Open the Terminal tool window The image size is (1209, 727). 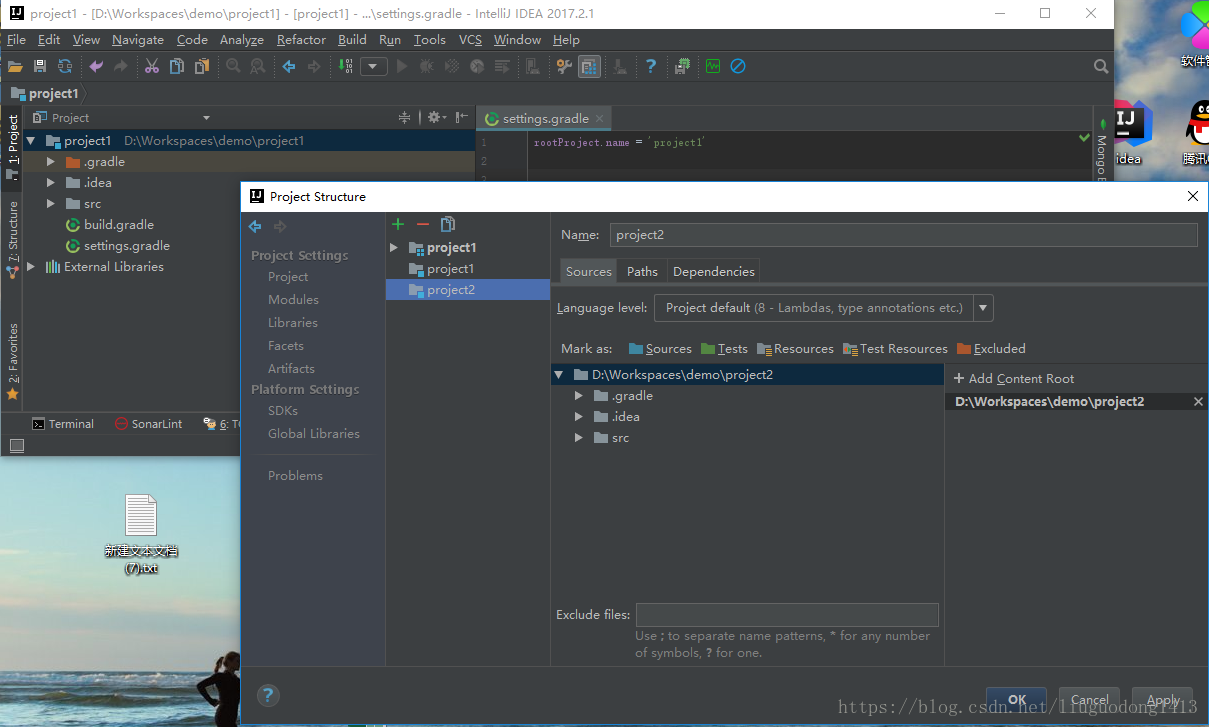(63, 424)
